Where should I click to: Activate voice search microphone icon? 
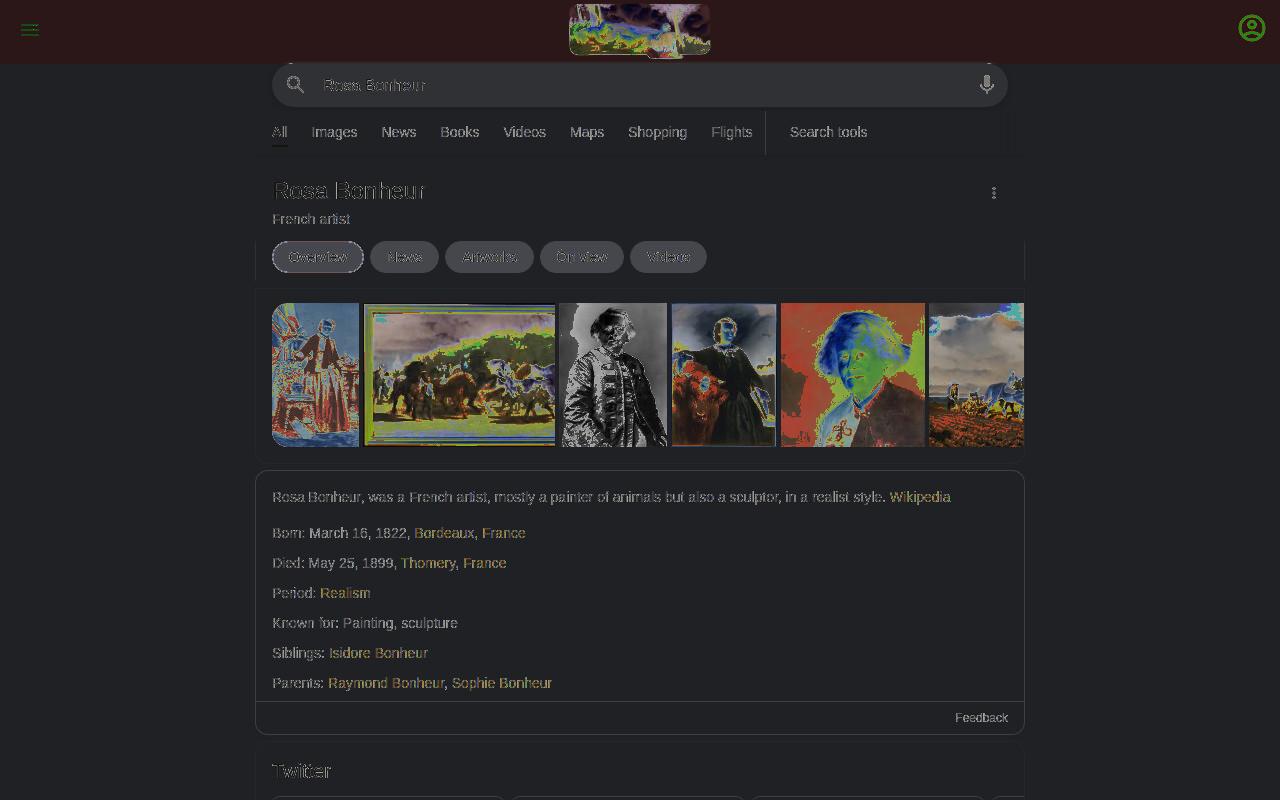[986, 85]
